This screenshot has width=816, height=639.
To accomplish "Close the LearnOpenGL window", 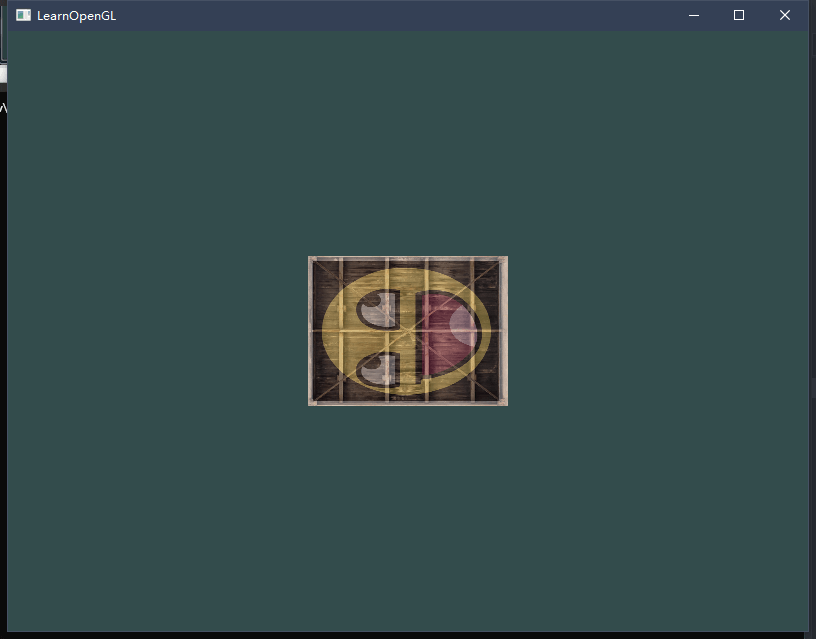I will [x=785, y=15].
